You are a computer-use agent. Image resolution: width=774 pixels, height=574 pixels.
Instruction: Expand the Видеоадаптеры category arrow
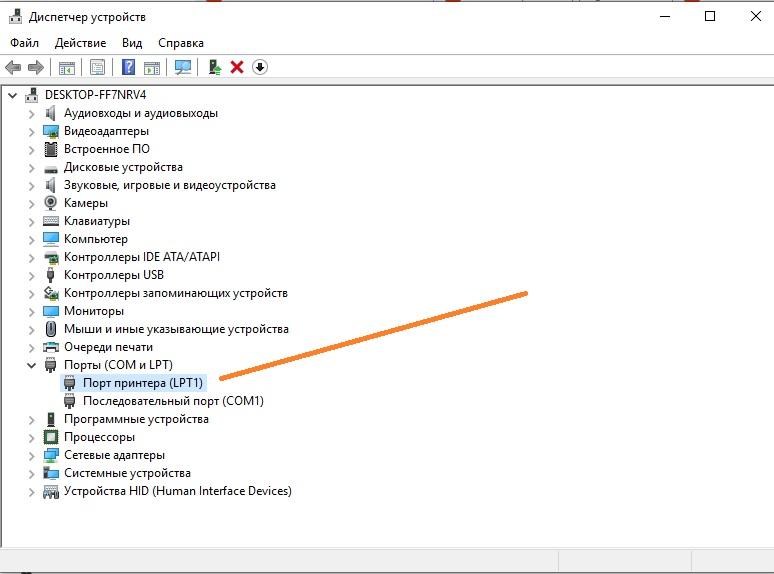pyautogui.click(x=32, y=131)
